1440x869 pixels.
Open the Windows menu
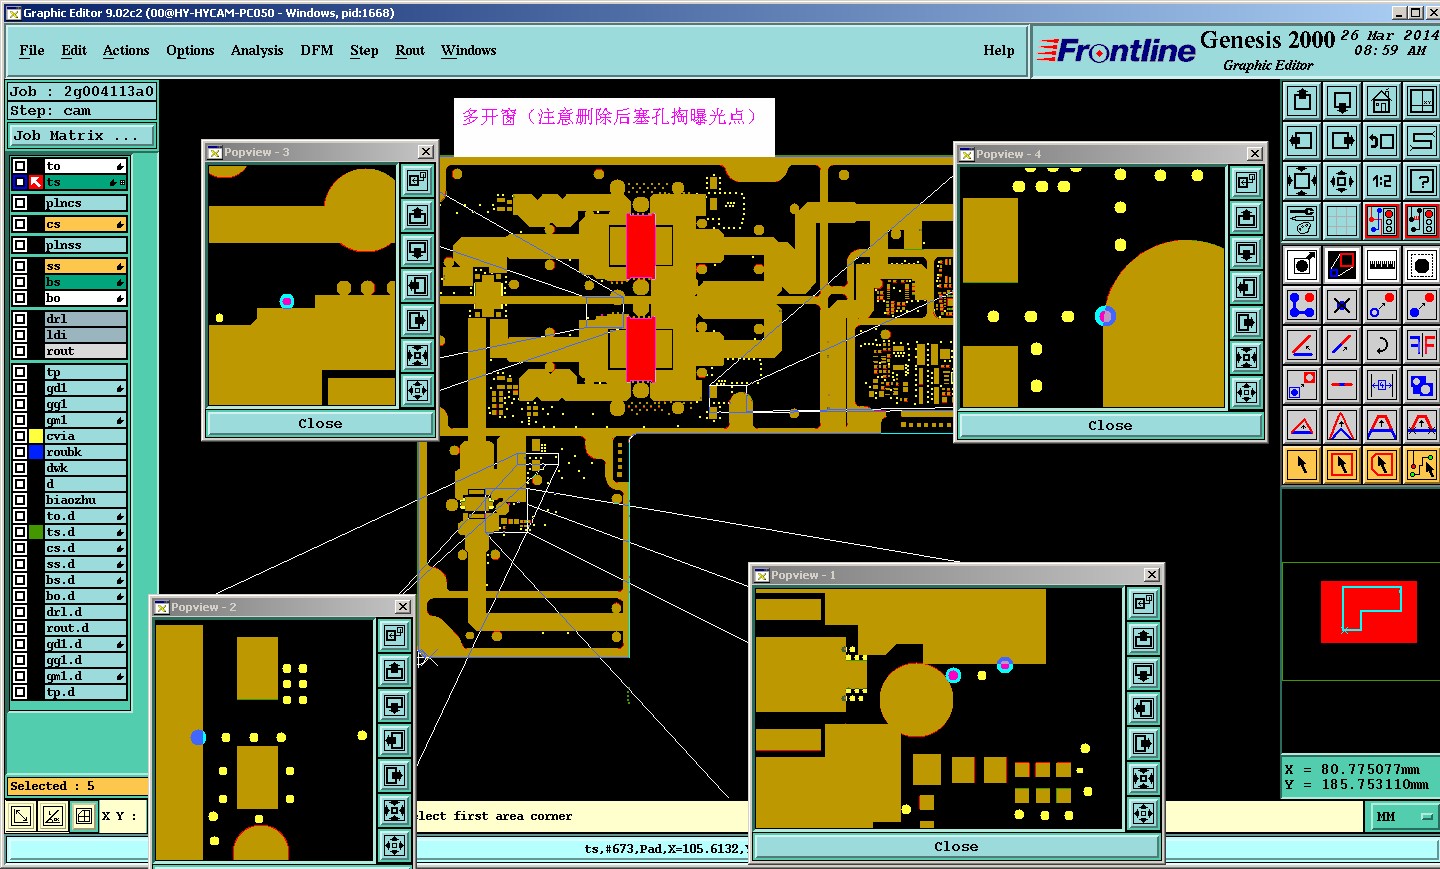(469, 50)
